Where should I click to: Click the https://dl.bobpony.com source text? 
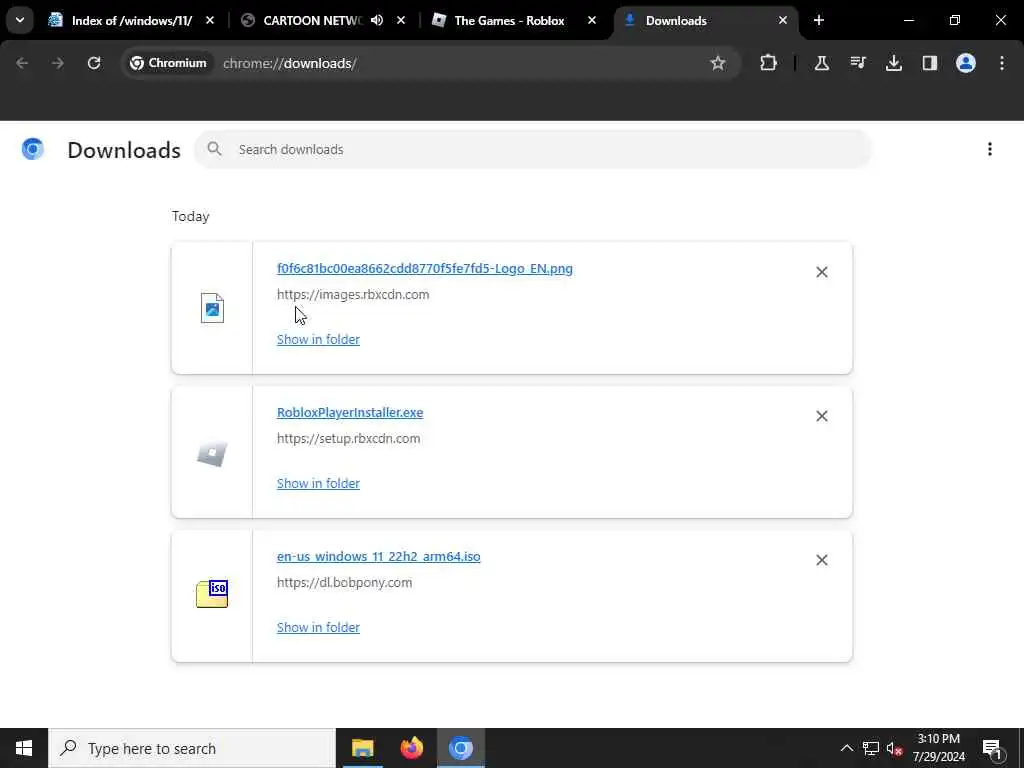click(x=344, y=582)
